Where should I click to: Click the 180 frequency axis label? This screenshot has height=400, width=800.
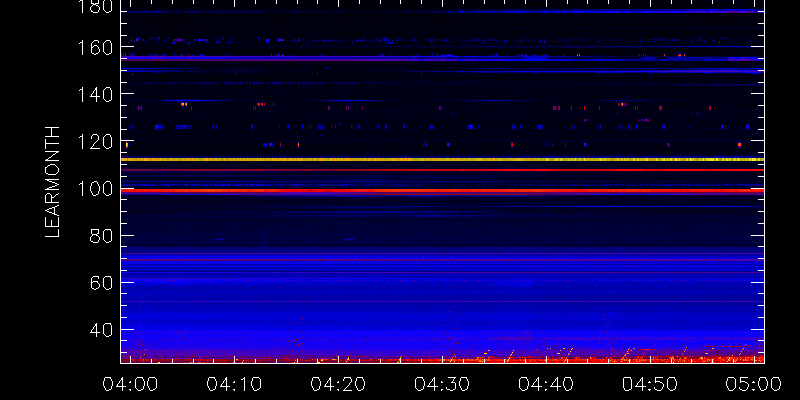pyautogui.click(x=94, y=7)
